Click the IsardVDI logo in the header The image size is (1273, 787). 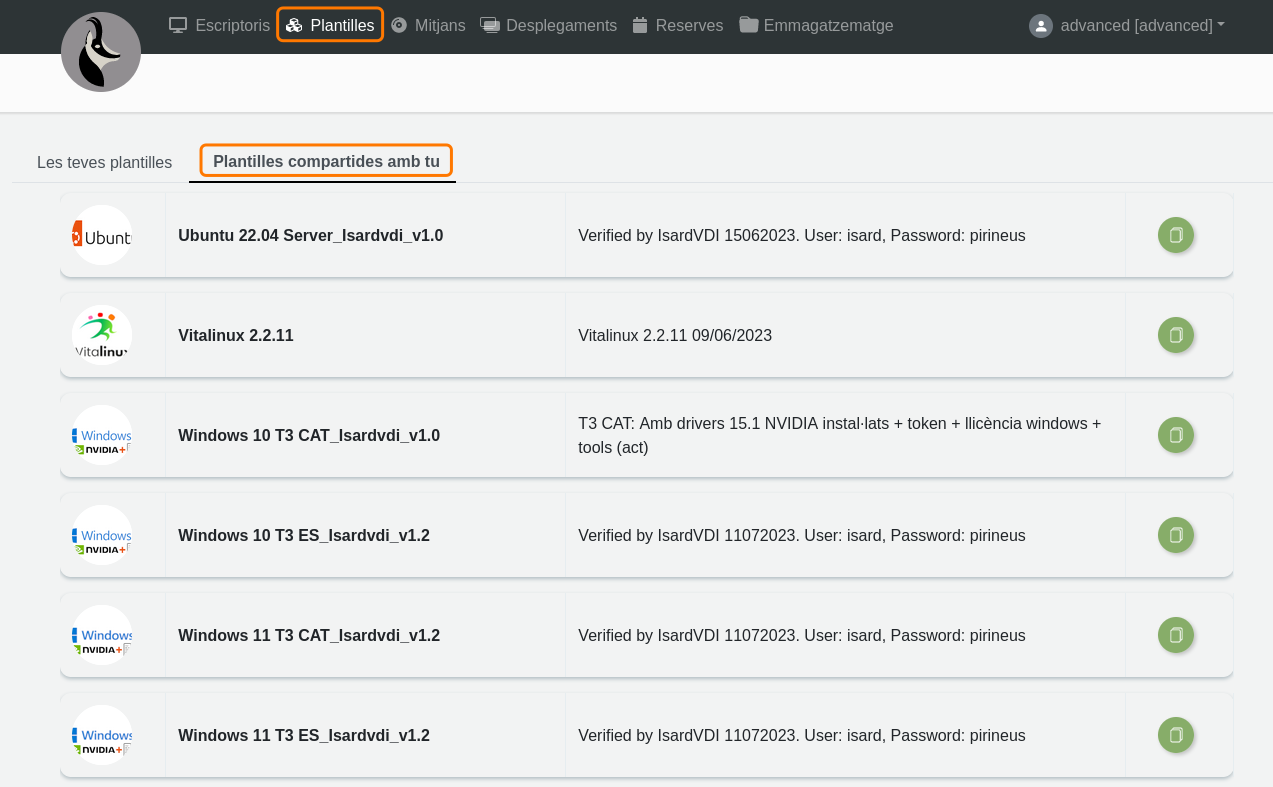click(101, 52)
